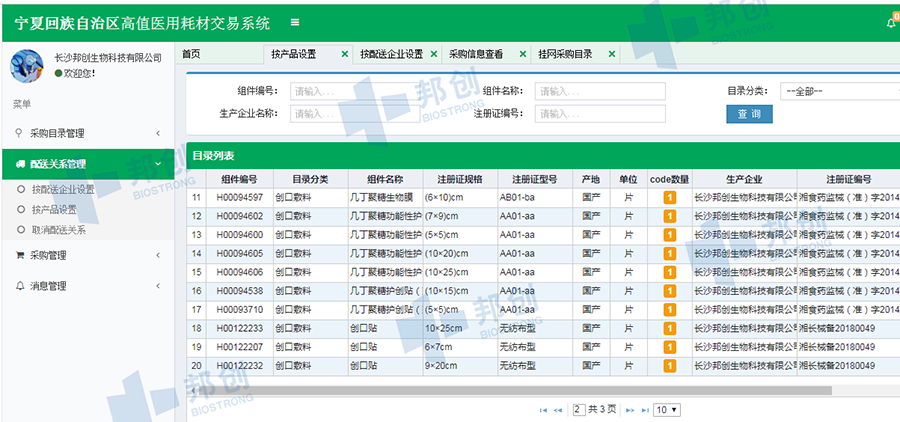Close the 按产品设置 tab

pos(345,54)
